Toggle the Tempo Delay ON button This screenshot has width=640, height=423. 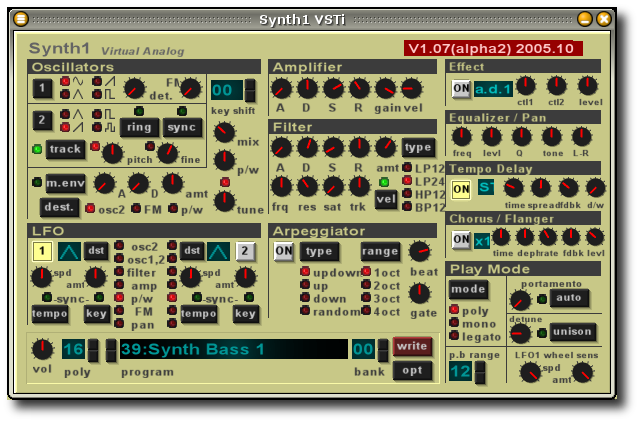pyautogui.click(x=461, y=190)
